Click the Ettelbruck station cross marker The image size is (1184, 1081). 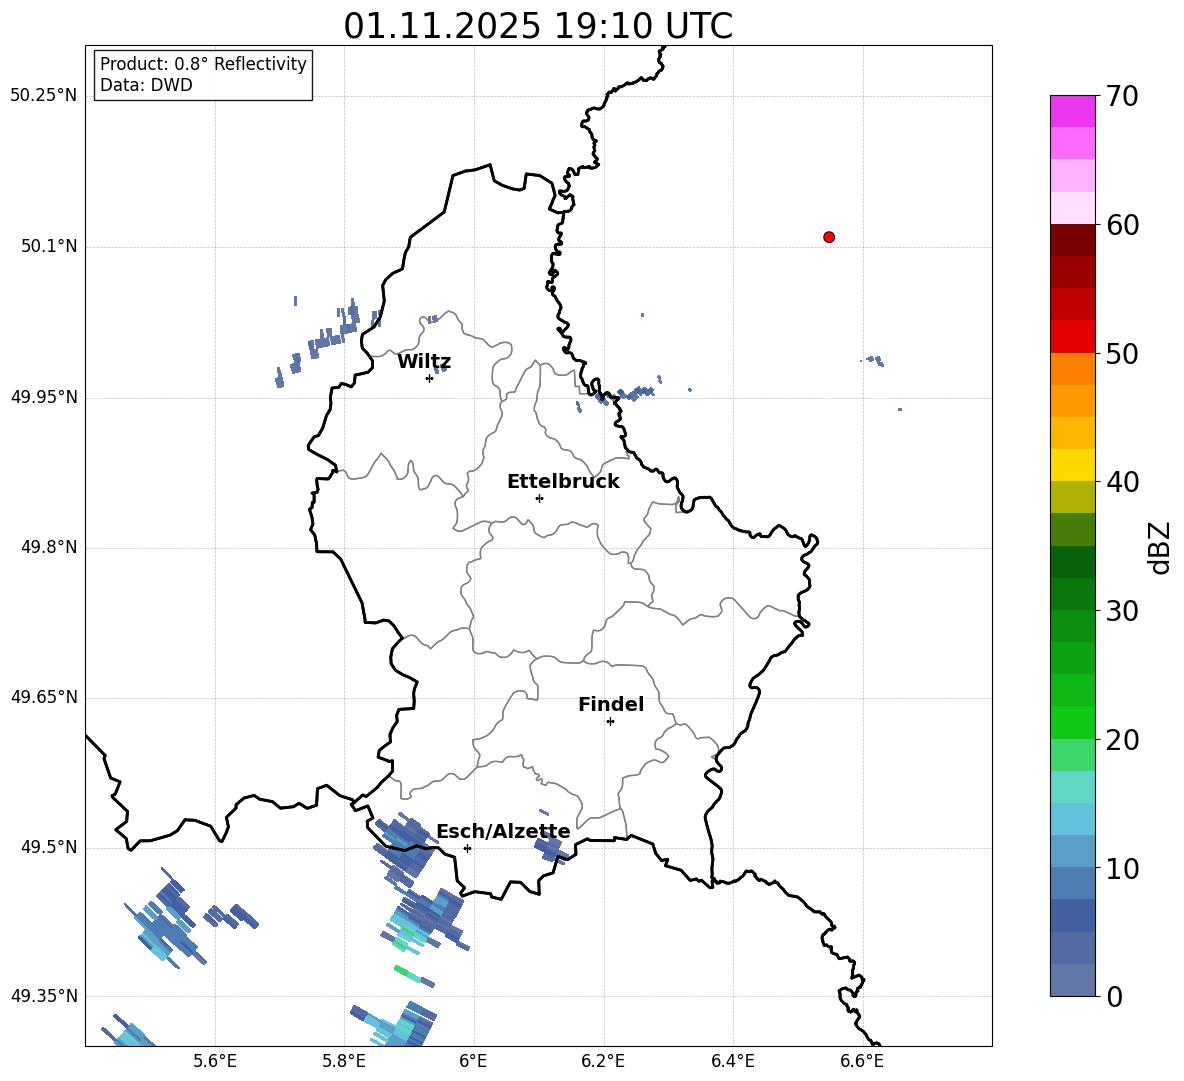[539, 498]
